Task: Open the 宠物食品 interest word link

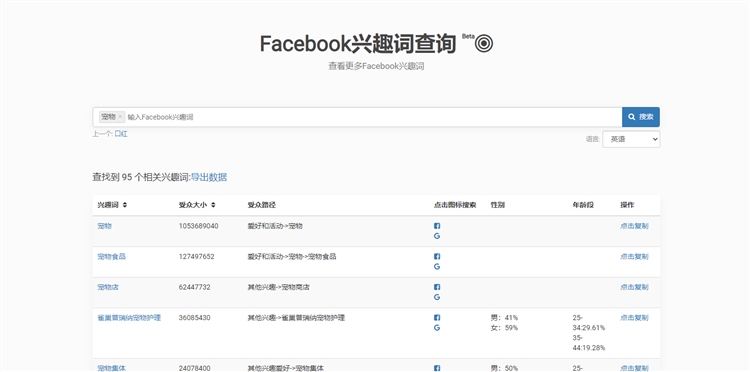Action: pos(111,257)
